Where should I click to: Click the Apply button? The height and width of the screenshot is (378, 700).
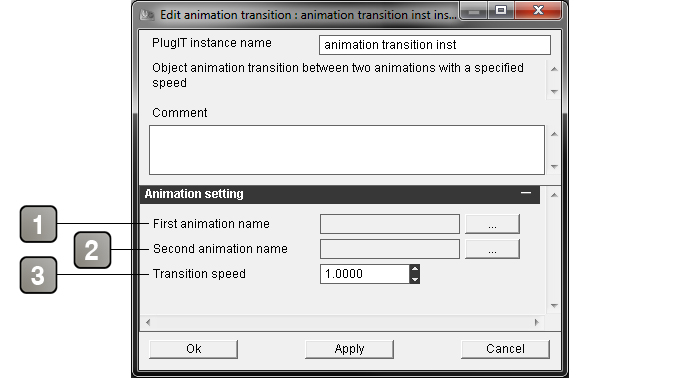(350, 349)
